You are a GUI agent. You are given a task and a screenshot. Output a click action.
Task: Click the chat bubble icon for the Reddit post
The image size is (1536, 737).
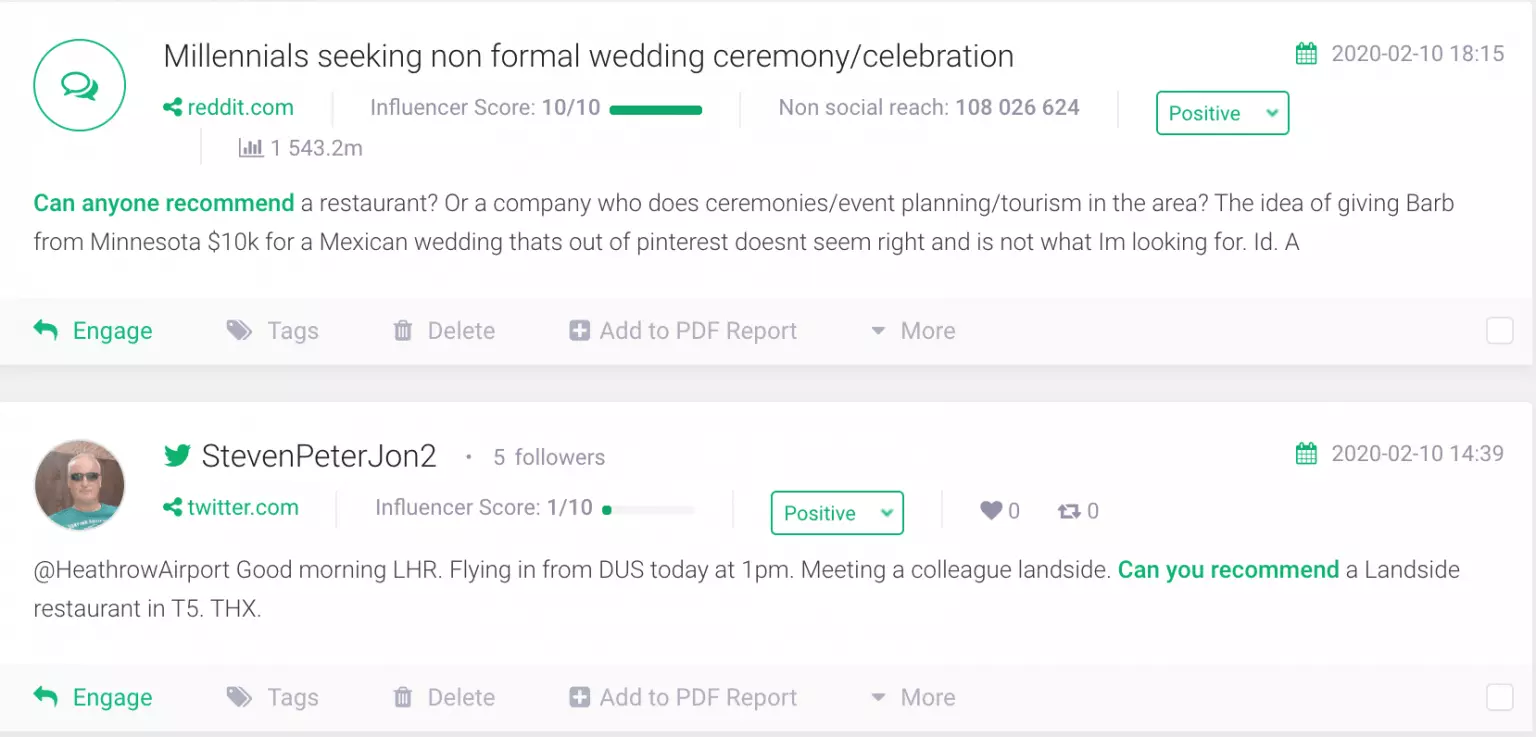80,86
